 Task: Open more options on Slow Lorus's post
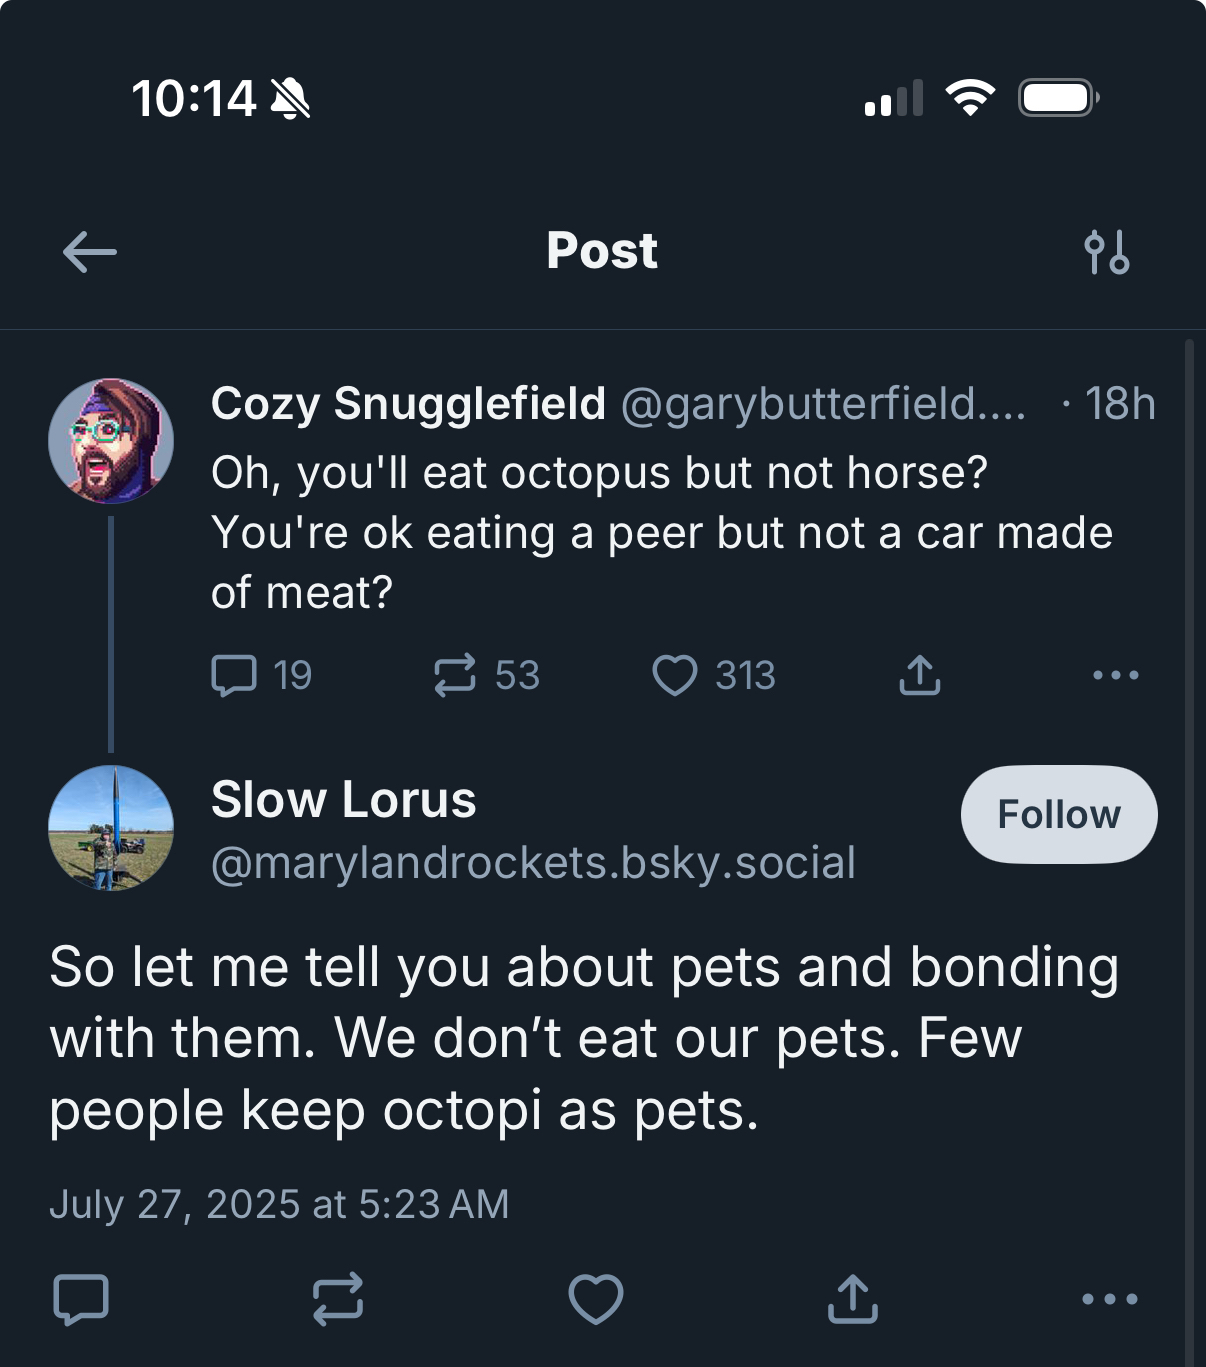[x=1110, y=1299]
